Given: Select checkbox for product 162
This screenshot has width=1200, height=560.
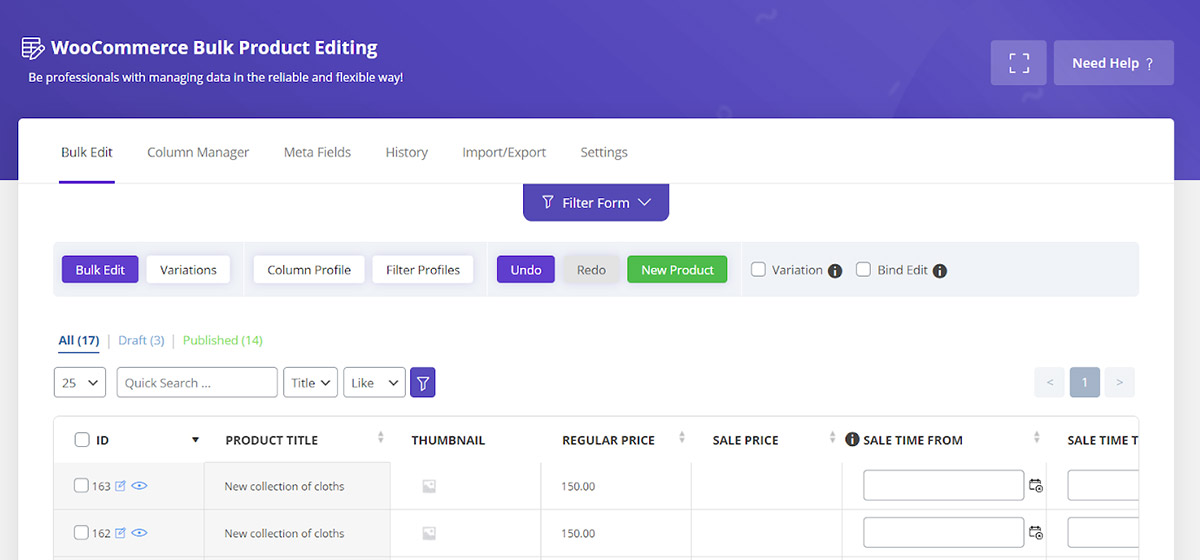Looking at the screenshot, I should (82, 533).
